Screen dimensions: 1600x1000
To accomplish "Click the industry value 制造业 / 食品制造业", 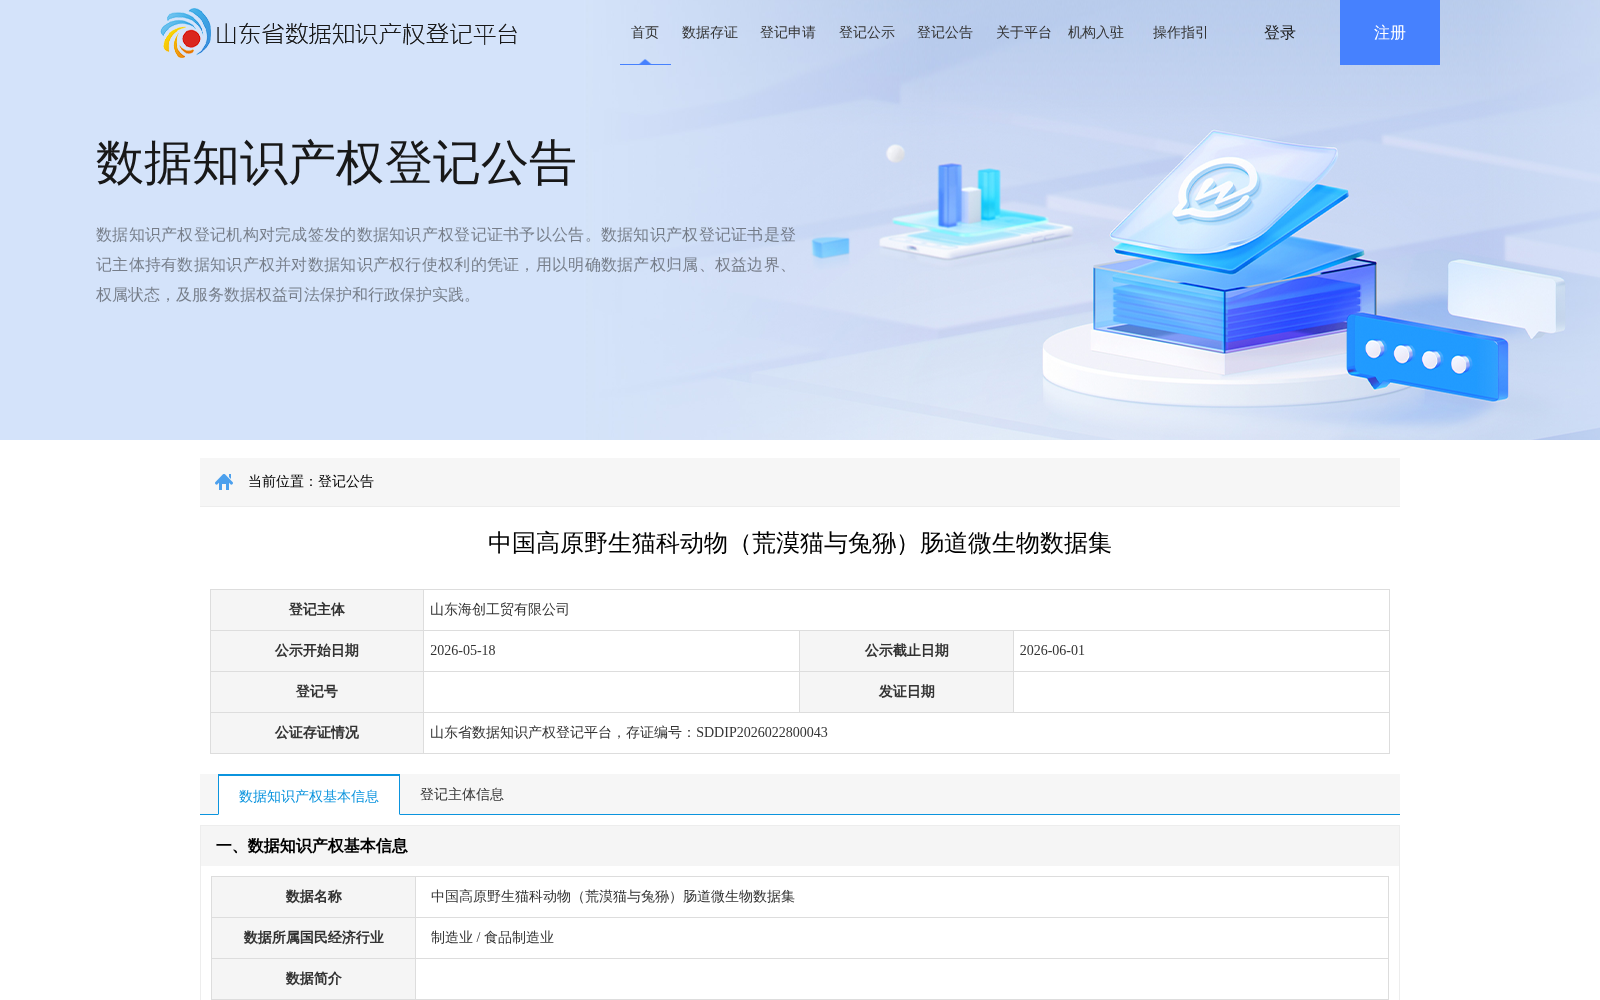I will tap(492, 938).
